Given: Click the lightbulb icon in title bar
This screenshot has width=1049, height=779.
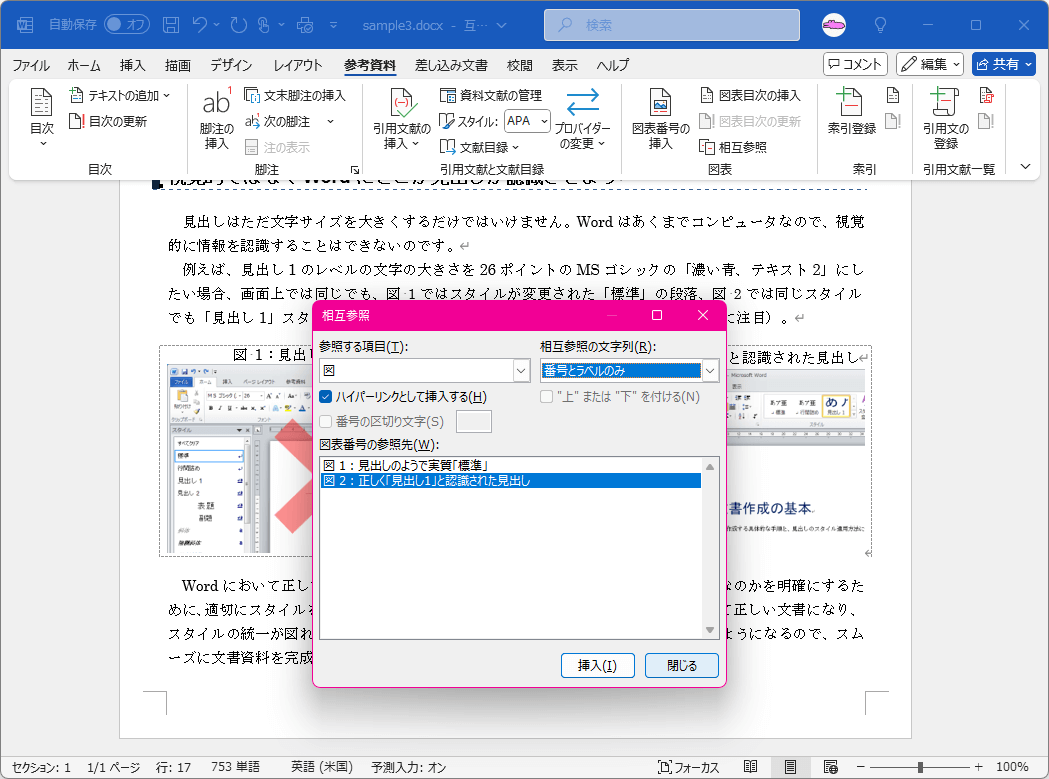Looking at the screenshot, I should (880, 25).
